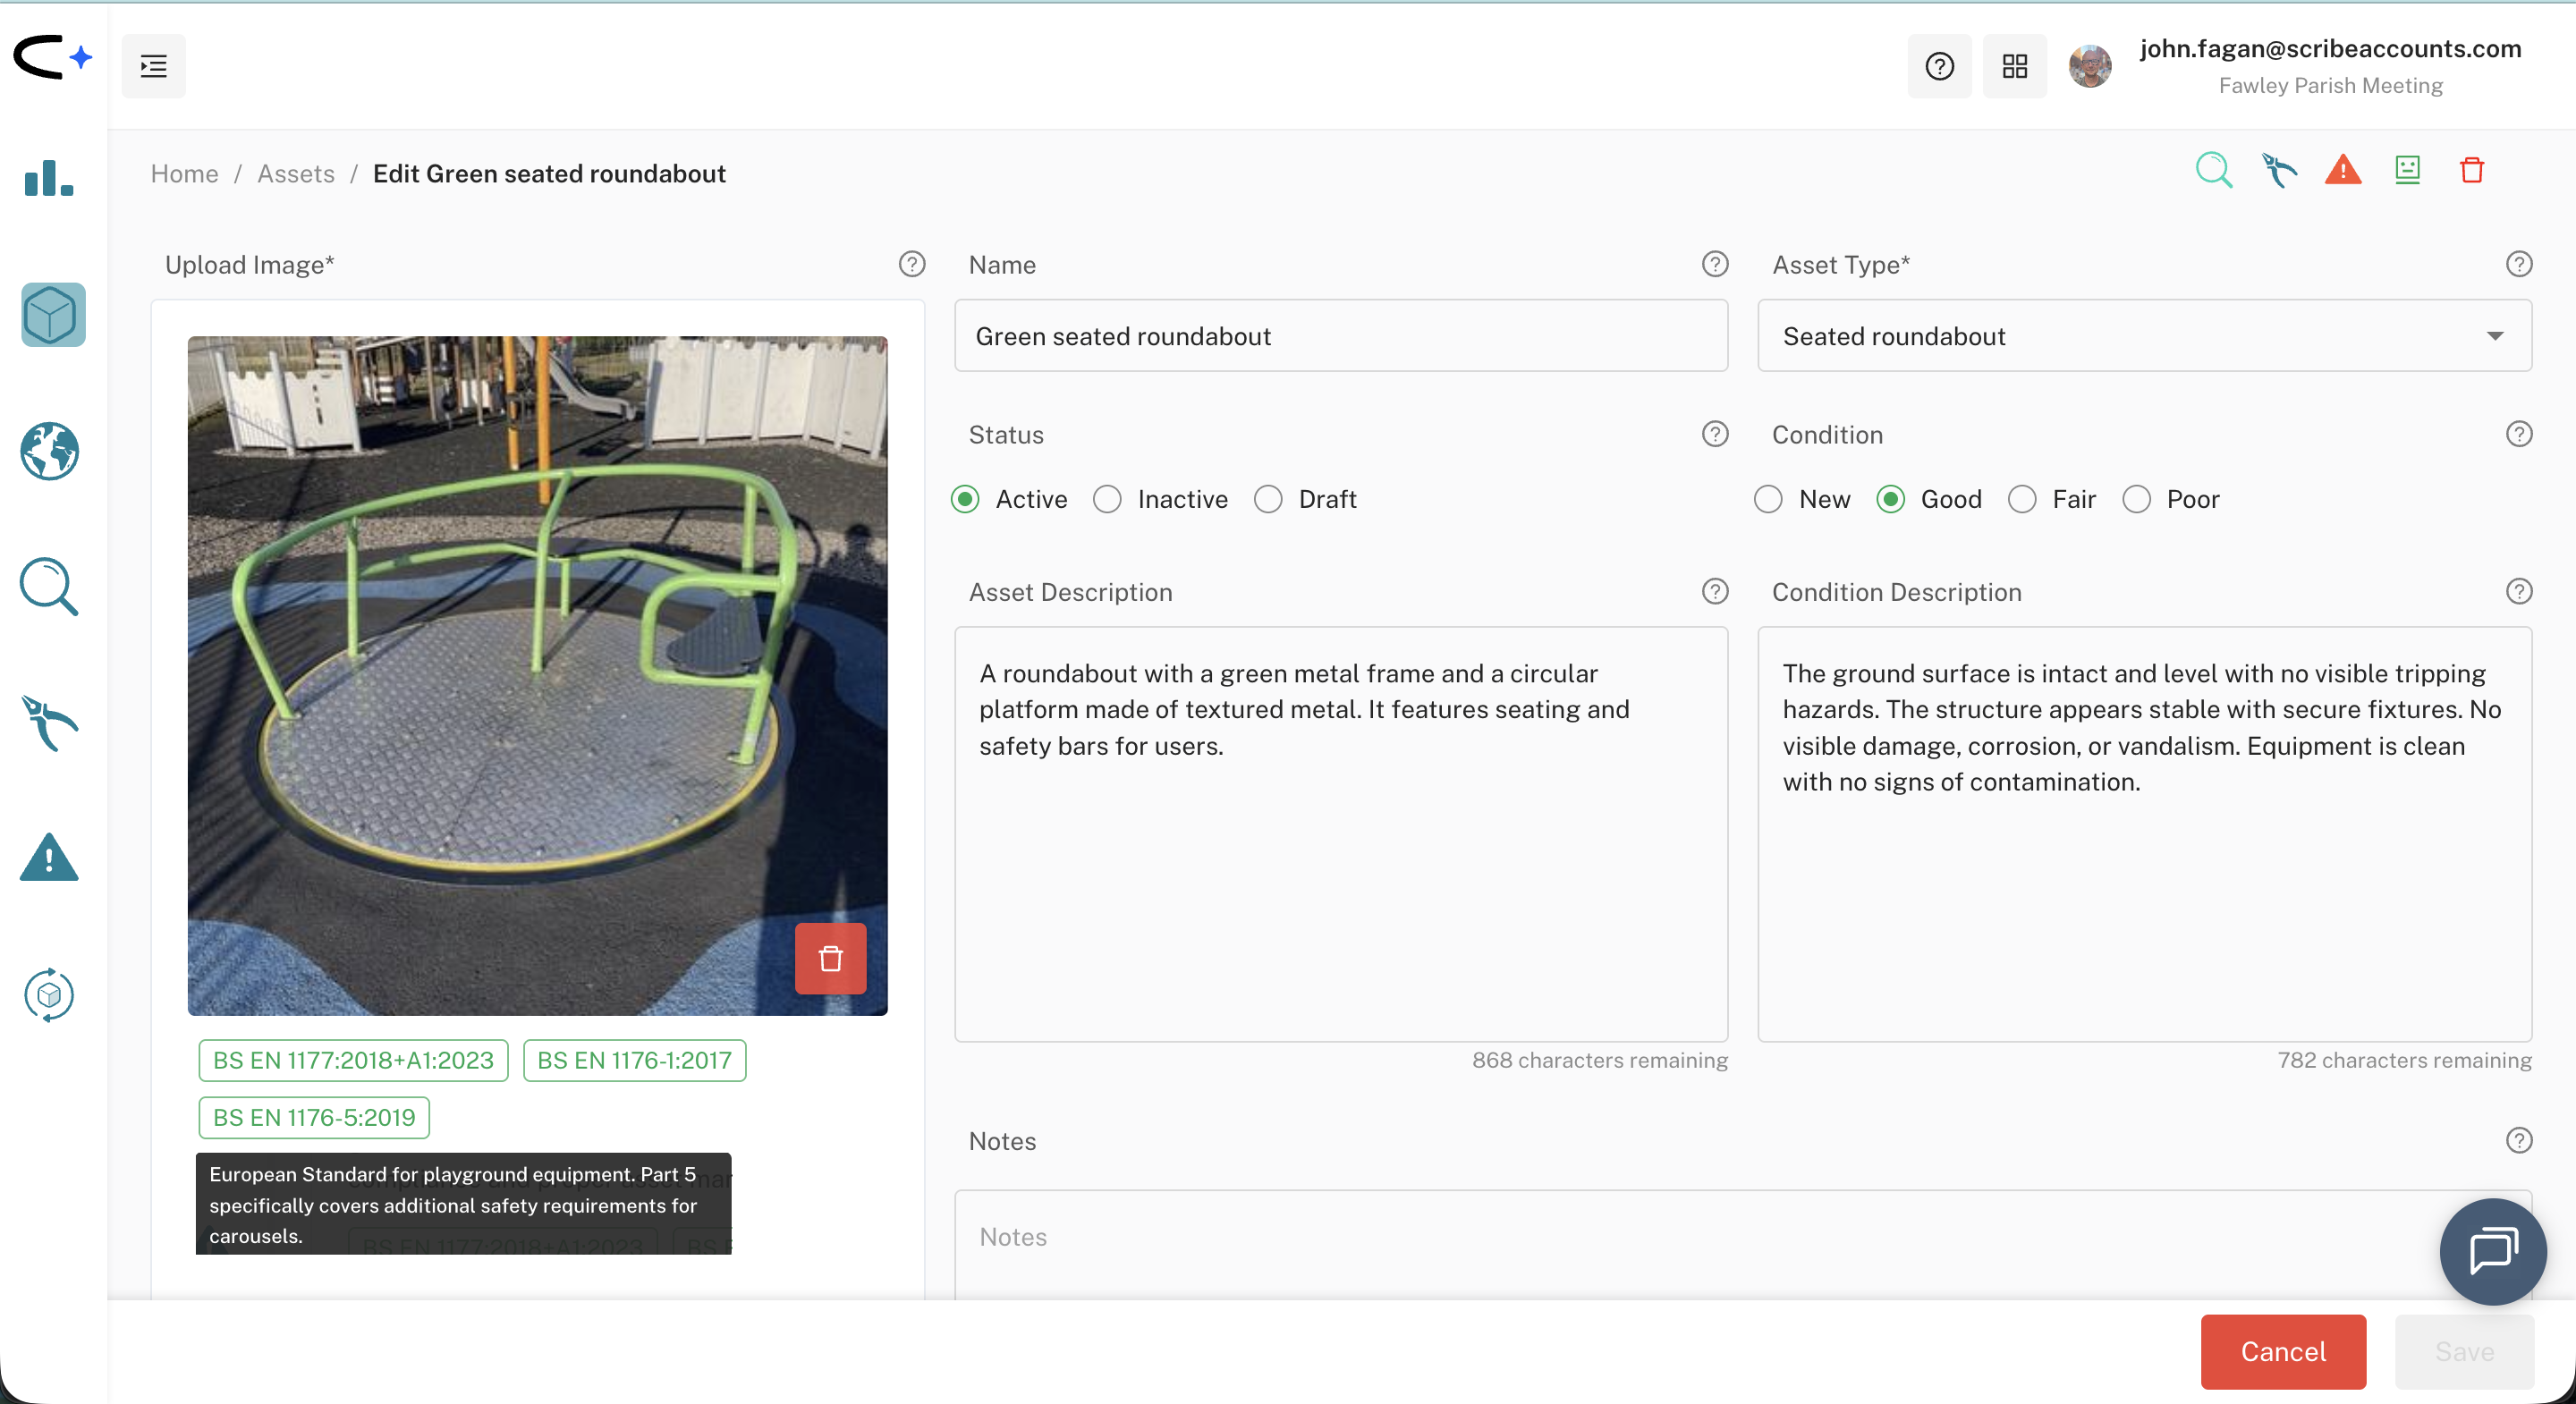2576x1404 pixels.
Task: Select the Maintenance pliers icon in sidebar
Action: coord(48,723)
